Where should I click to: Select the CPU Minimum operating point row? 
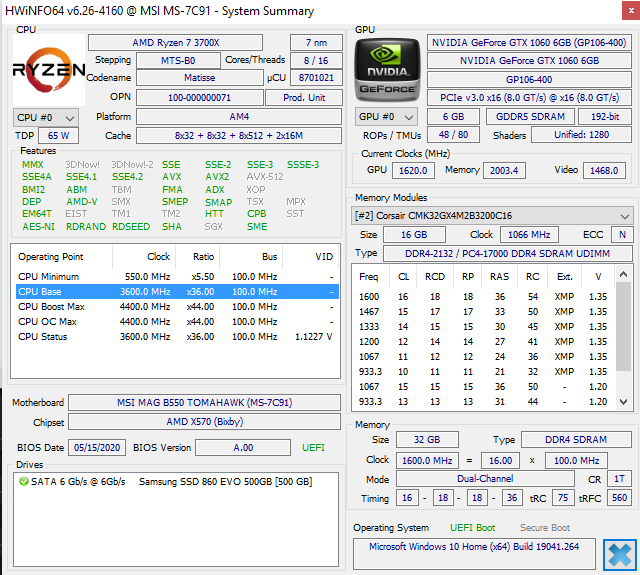click(177, 277)
